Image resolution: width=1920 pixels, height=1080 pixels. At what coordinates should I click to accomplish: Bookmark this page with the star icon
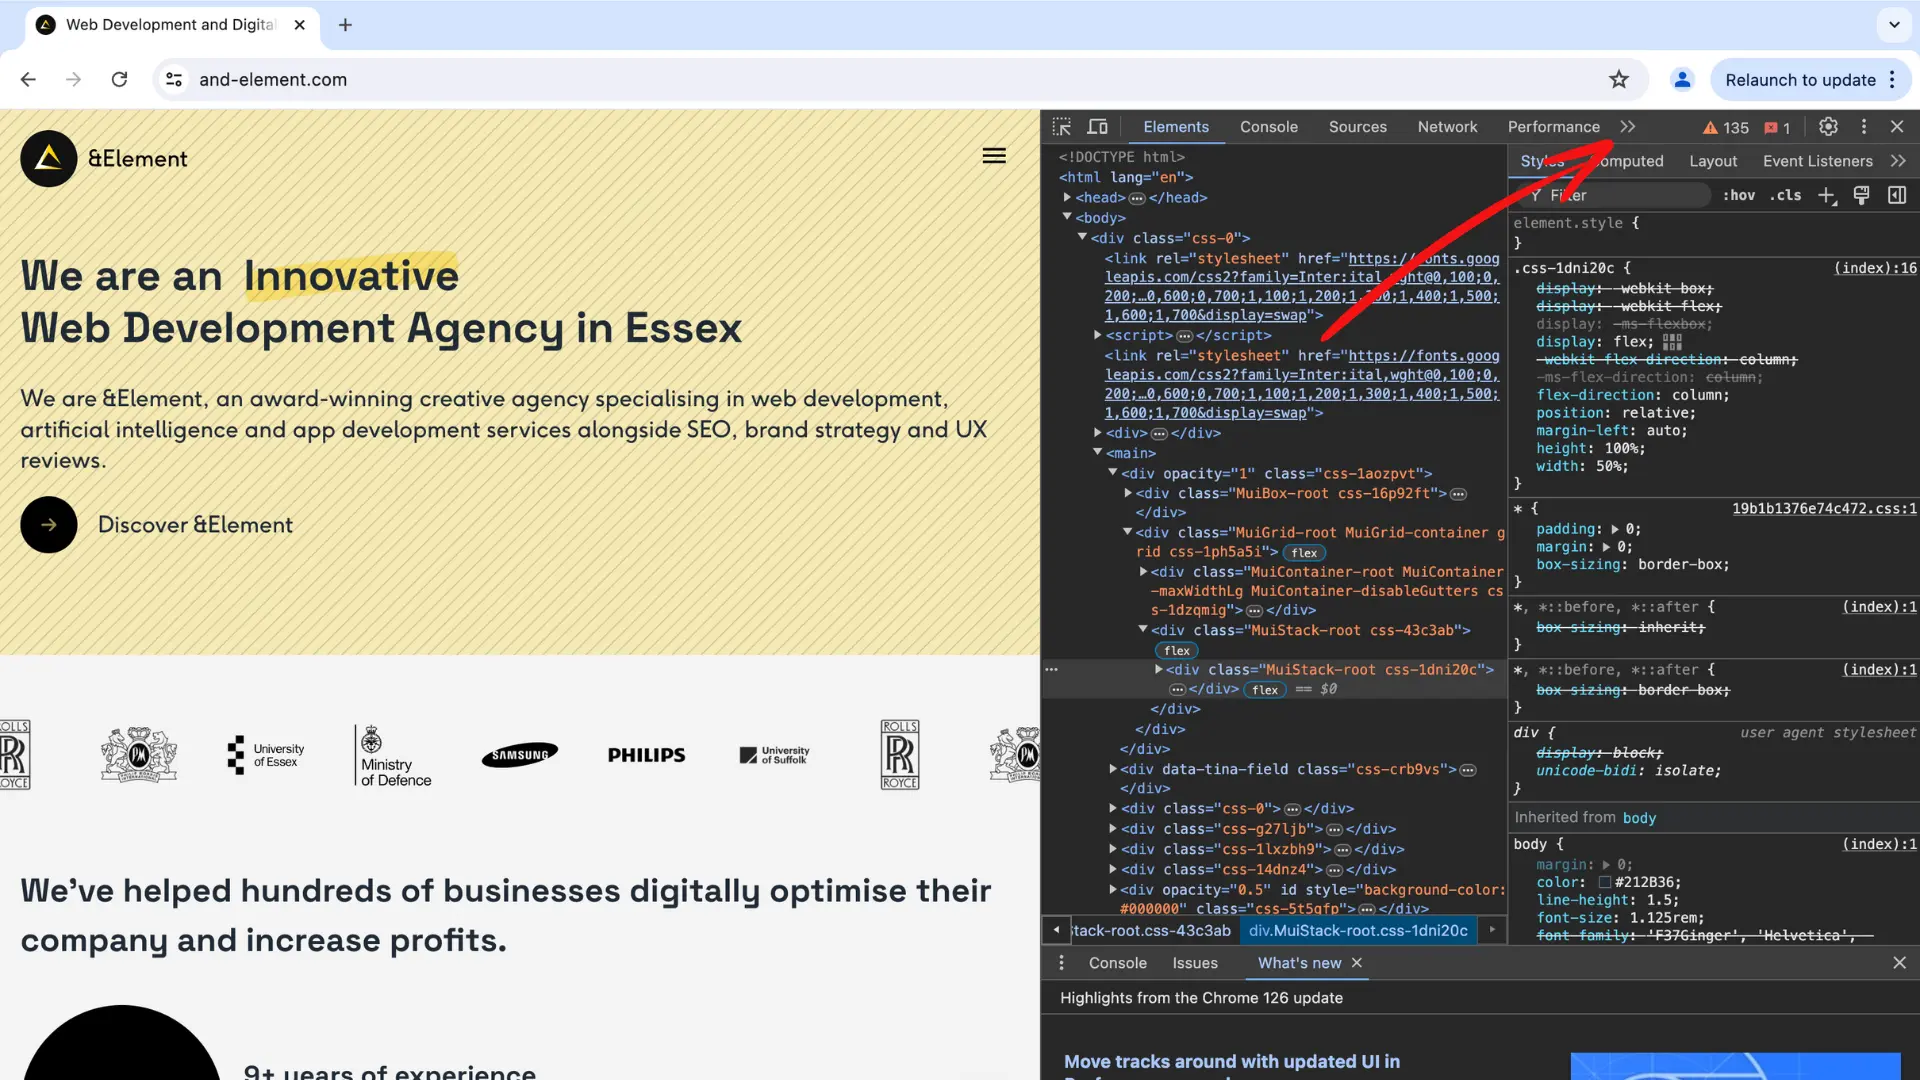pos(1619,80)
